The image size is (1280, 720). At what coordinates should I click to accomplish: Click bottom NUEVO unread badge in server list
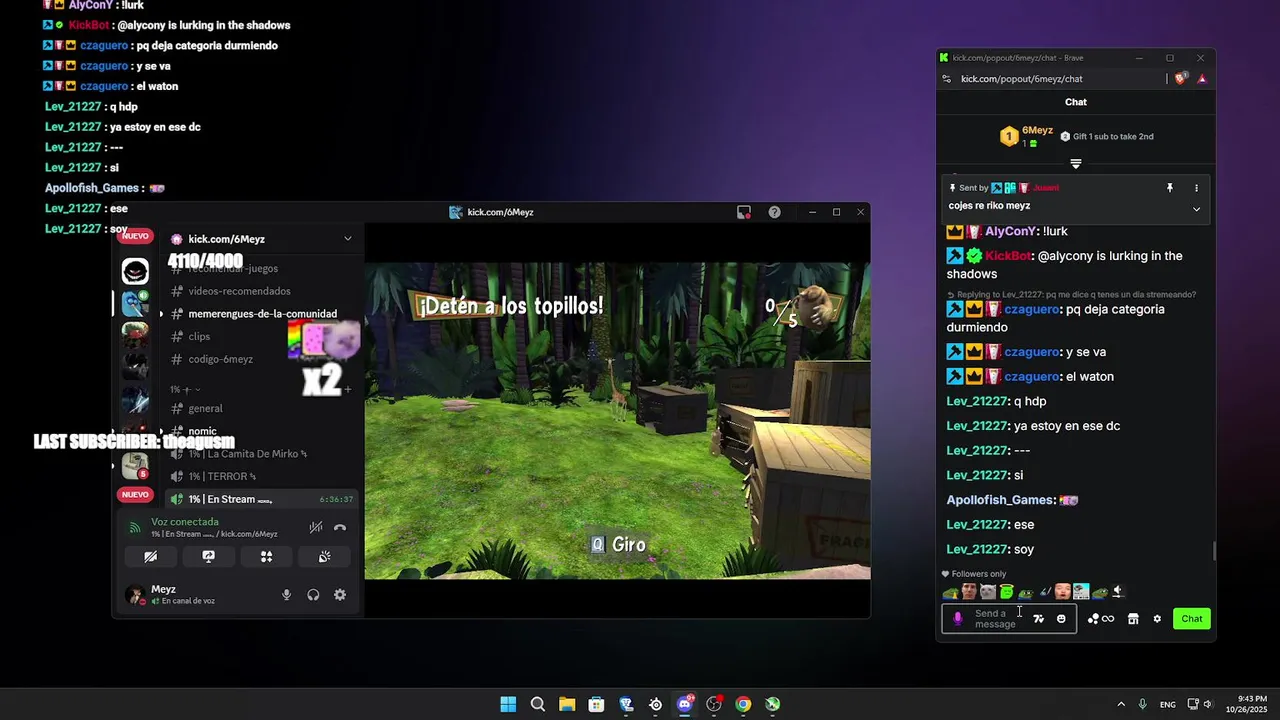(x=135, y=494)
